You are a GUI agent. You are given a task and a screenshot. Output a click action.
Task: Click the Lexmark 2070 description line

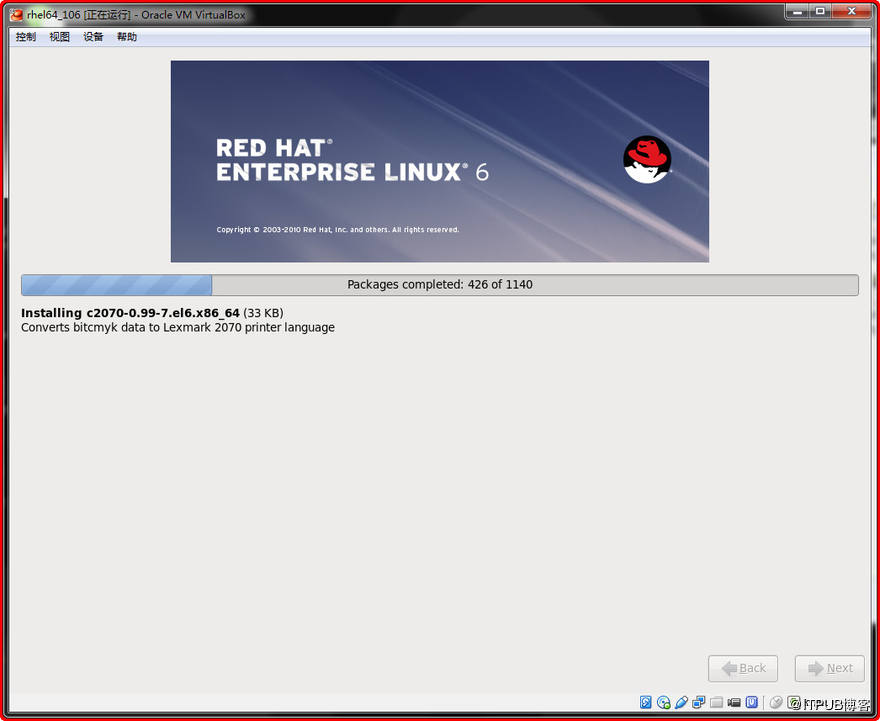[178, 328]
